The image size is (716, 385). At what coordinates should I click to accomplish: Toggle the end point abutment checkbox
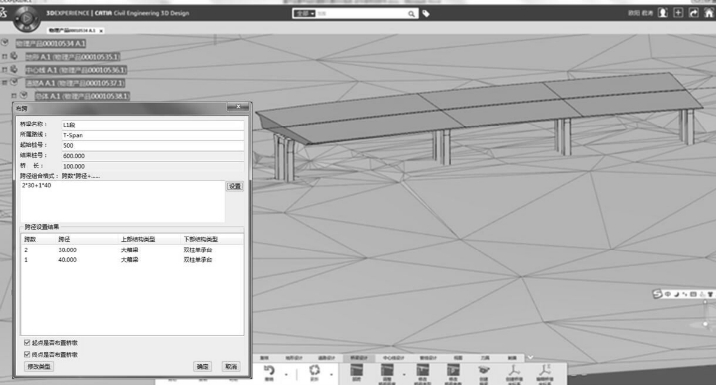(x=27, y=354)
